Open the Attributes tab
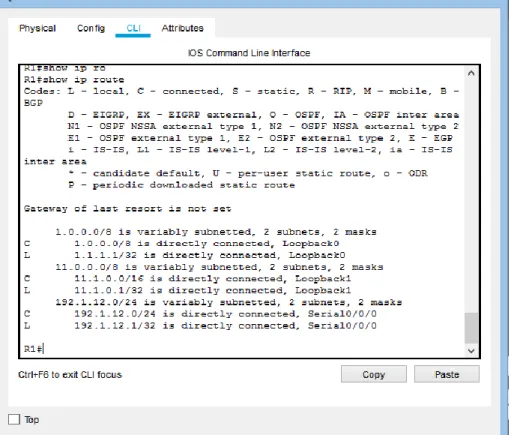511x435 pixels. [x=182, y=28]
